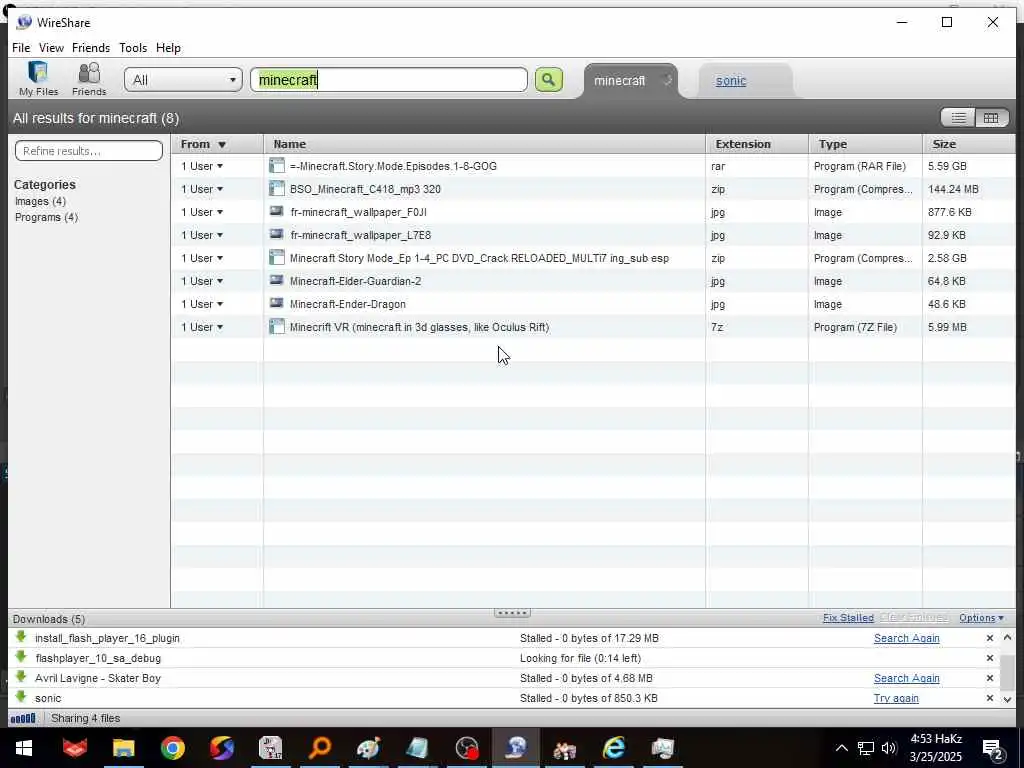Expand 1 User dropdown for Minecraft.Story.Mode.Episodes.1-8-GOG
The height and width of the screenshot is (768, 1024).
pyautogui.click(x=202, y=166)
